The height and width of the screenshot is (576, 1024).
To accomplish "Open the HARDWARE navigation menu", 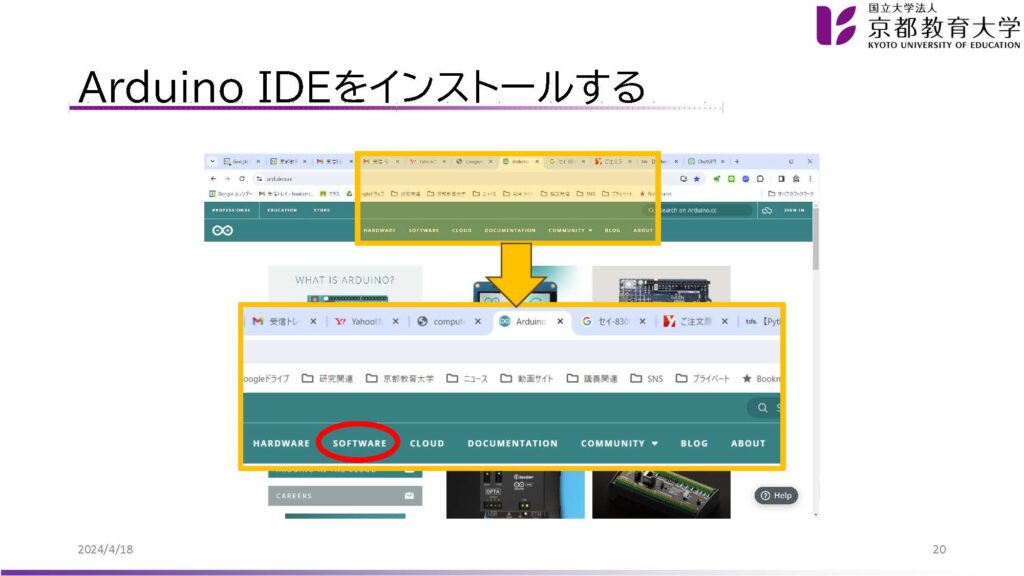I will (x=281, y=443).
